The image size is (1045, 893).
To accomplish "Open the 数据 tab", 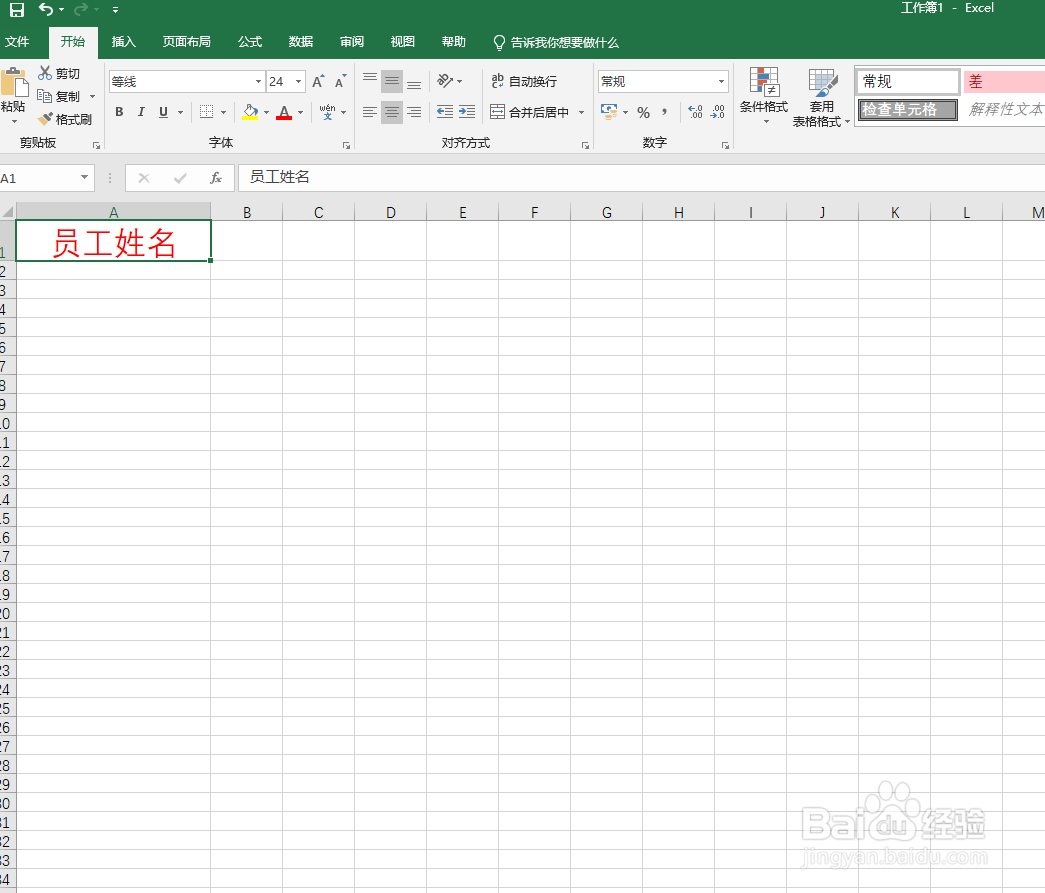I will [x=301, y=42].
